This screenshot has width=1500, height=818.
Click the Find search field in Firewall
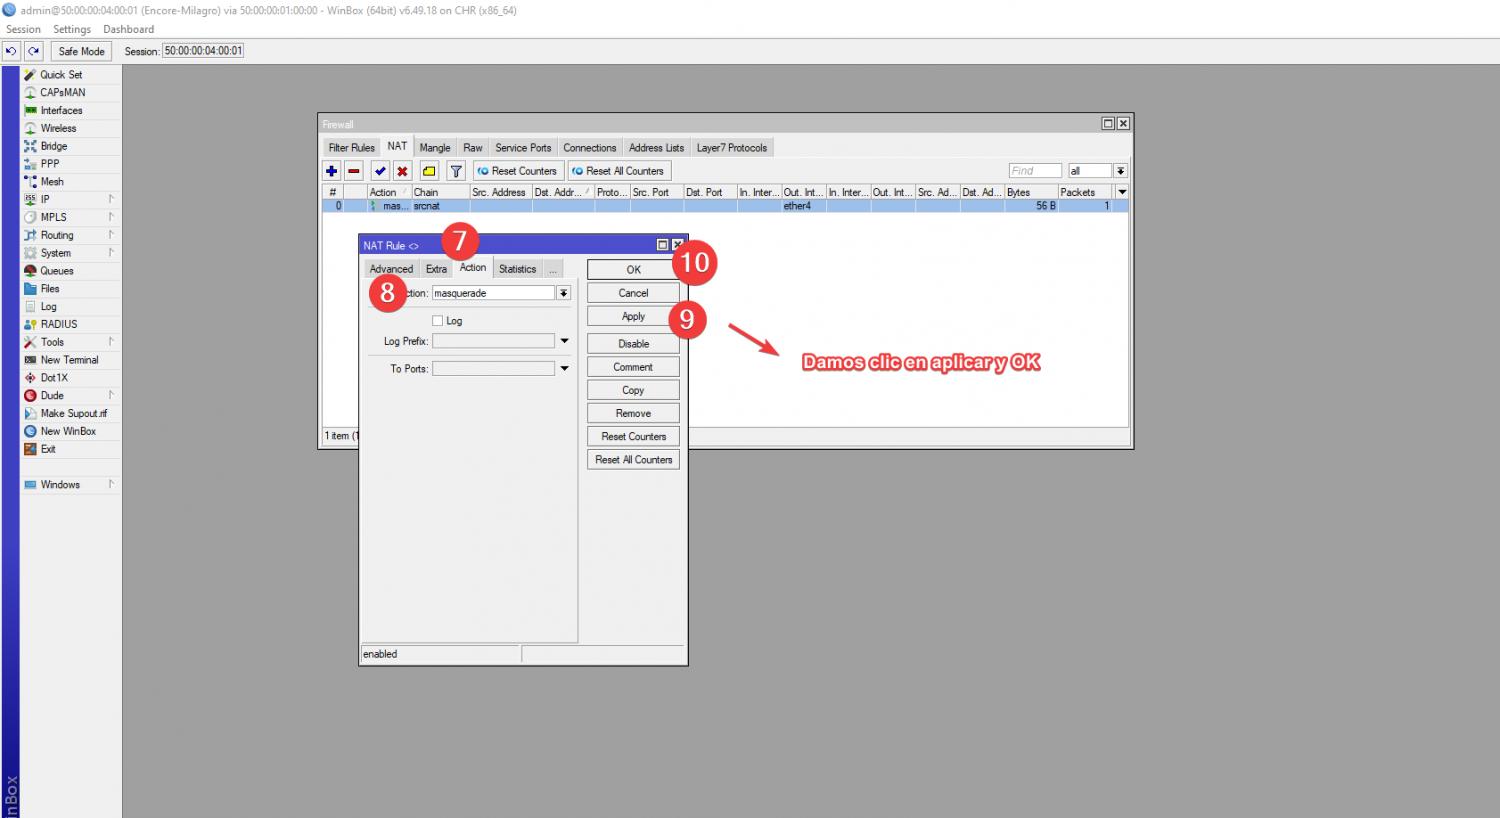1034,171
